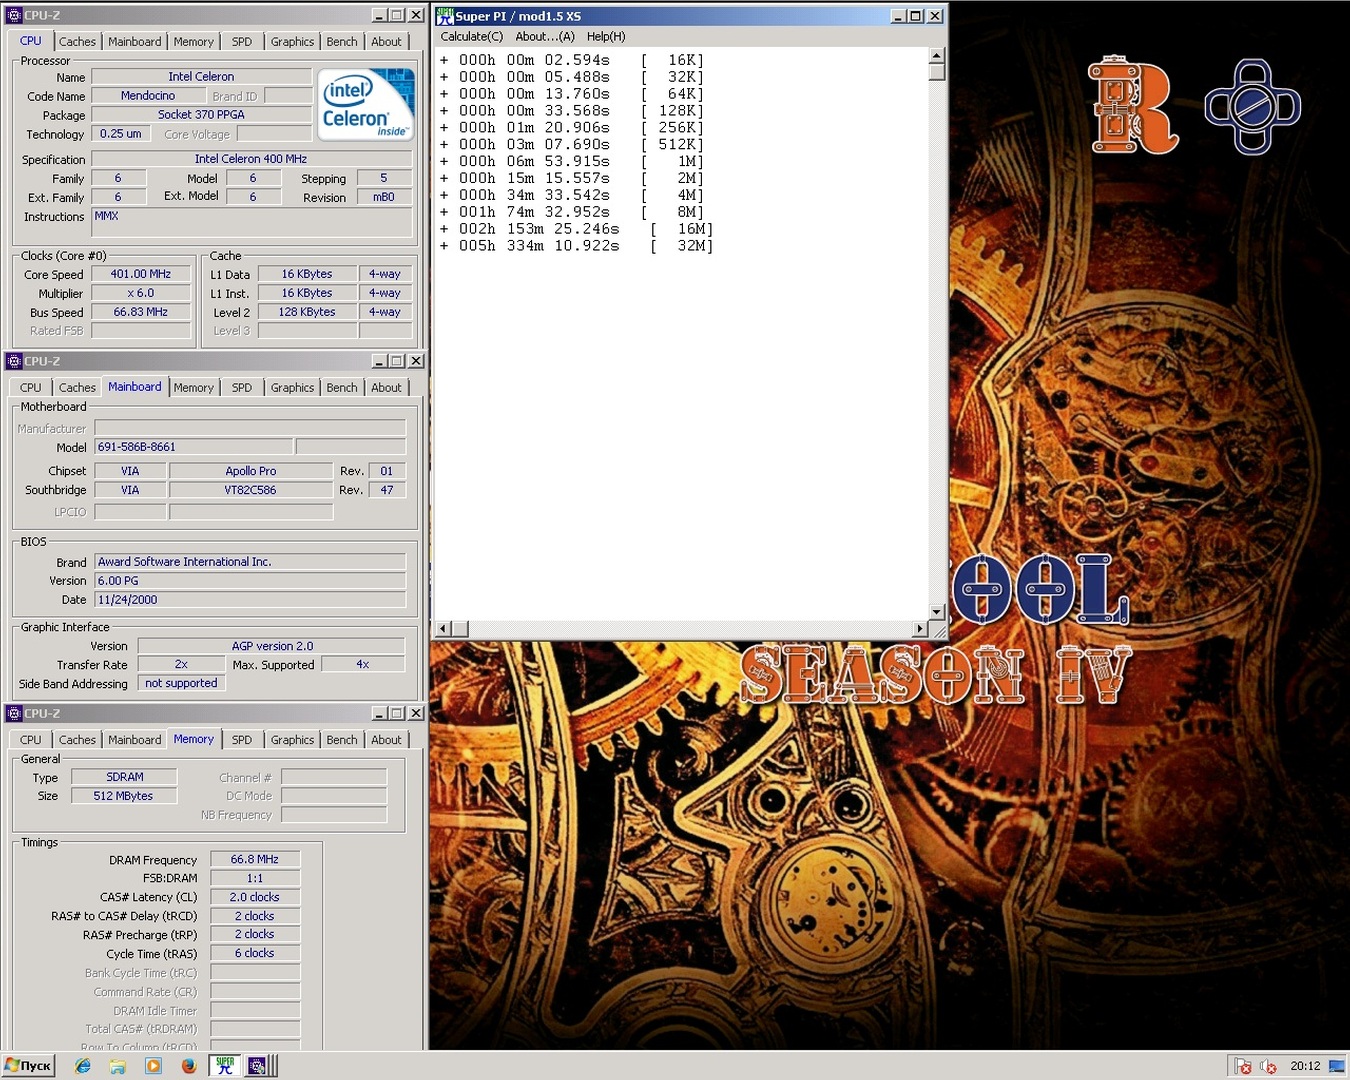The image size is (1350, 1080).
Task: Click the Memory CPU-Z window title icon
Action: pos(14,713)
